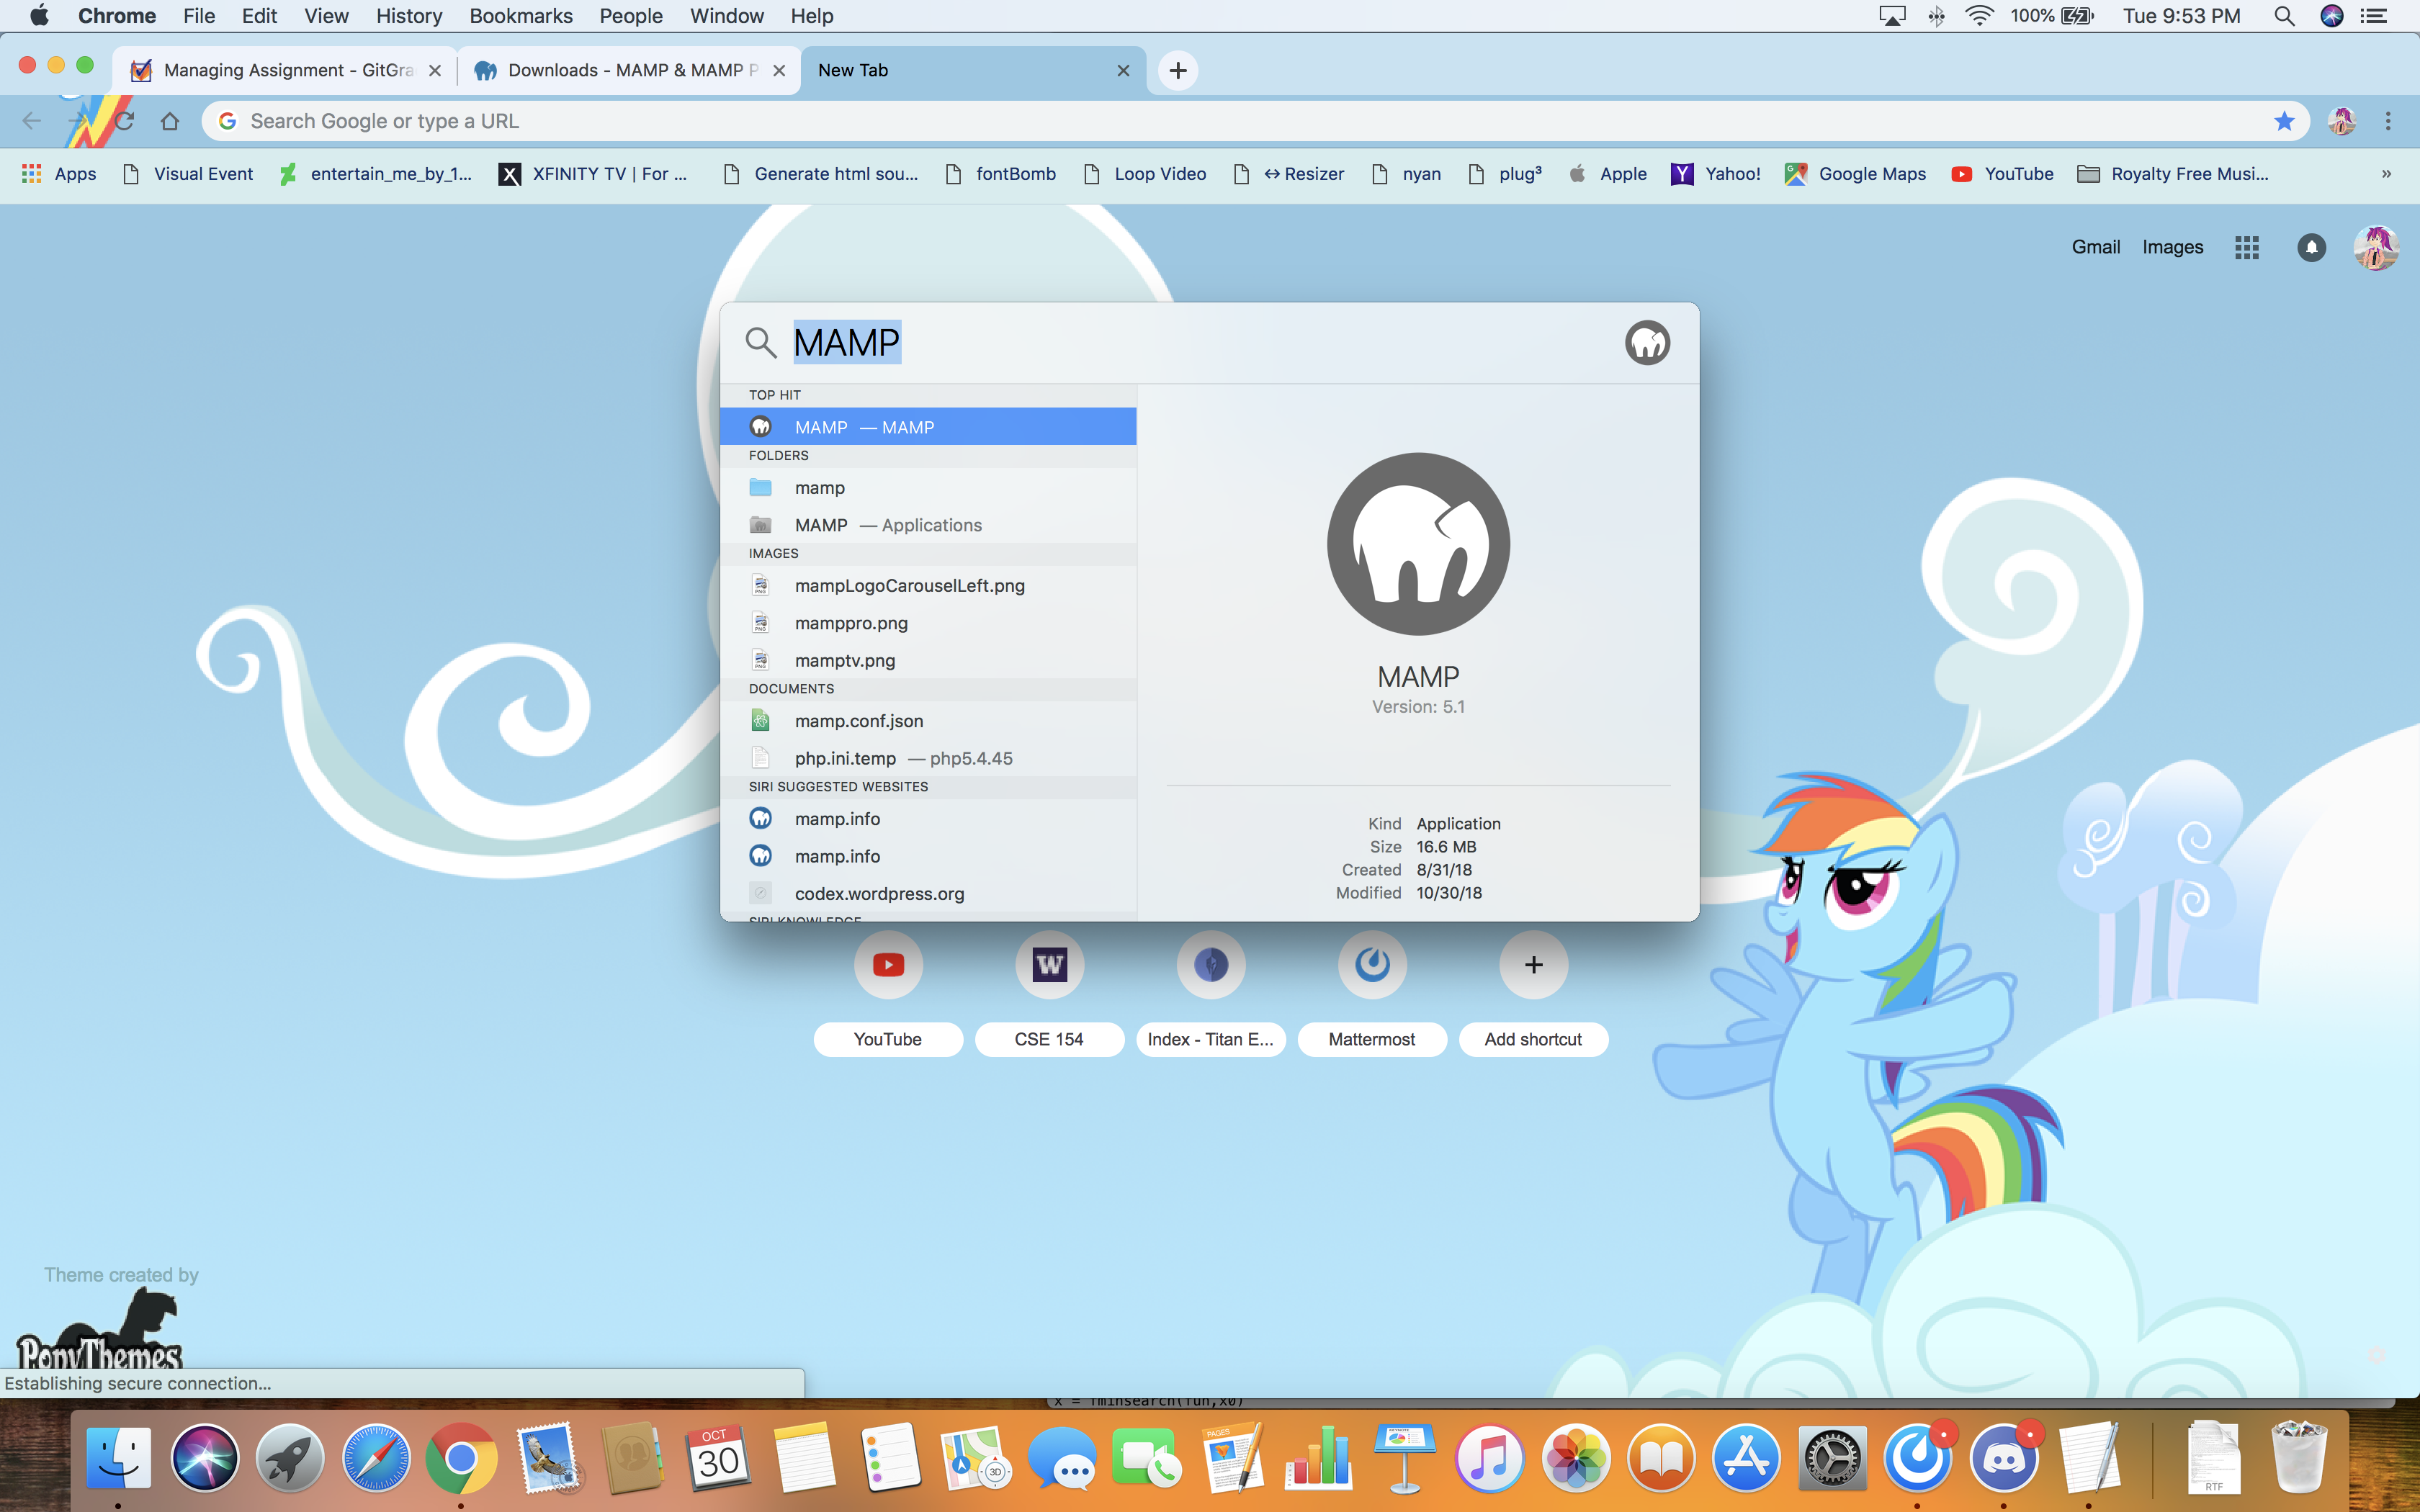Click the Gmail link

pos(2095,247)
